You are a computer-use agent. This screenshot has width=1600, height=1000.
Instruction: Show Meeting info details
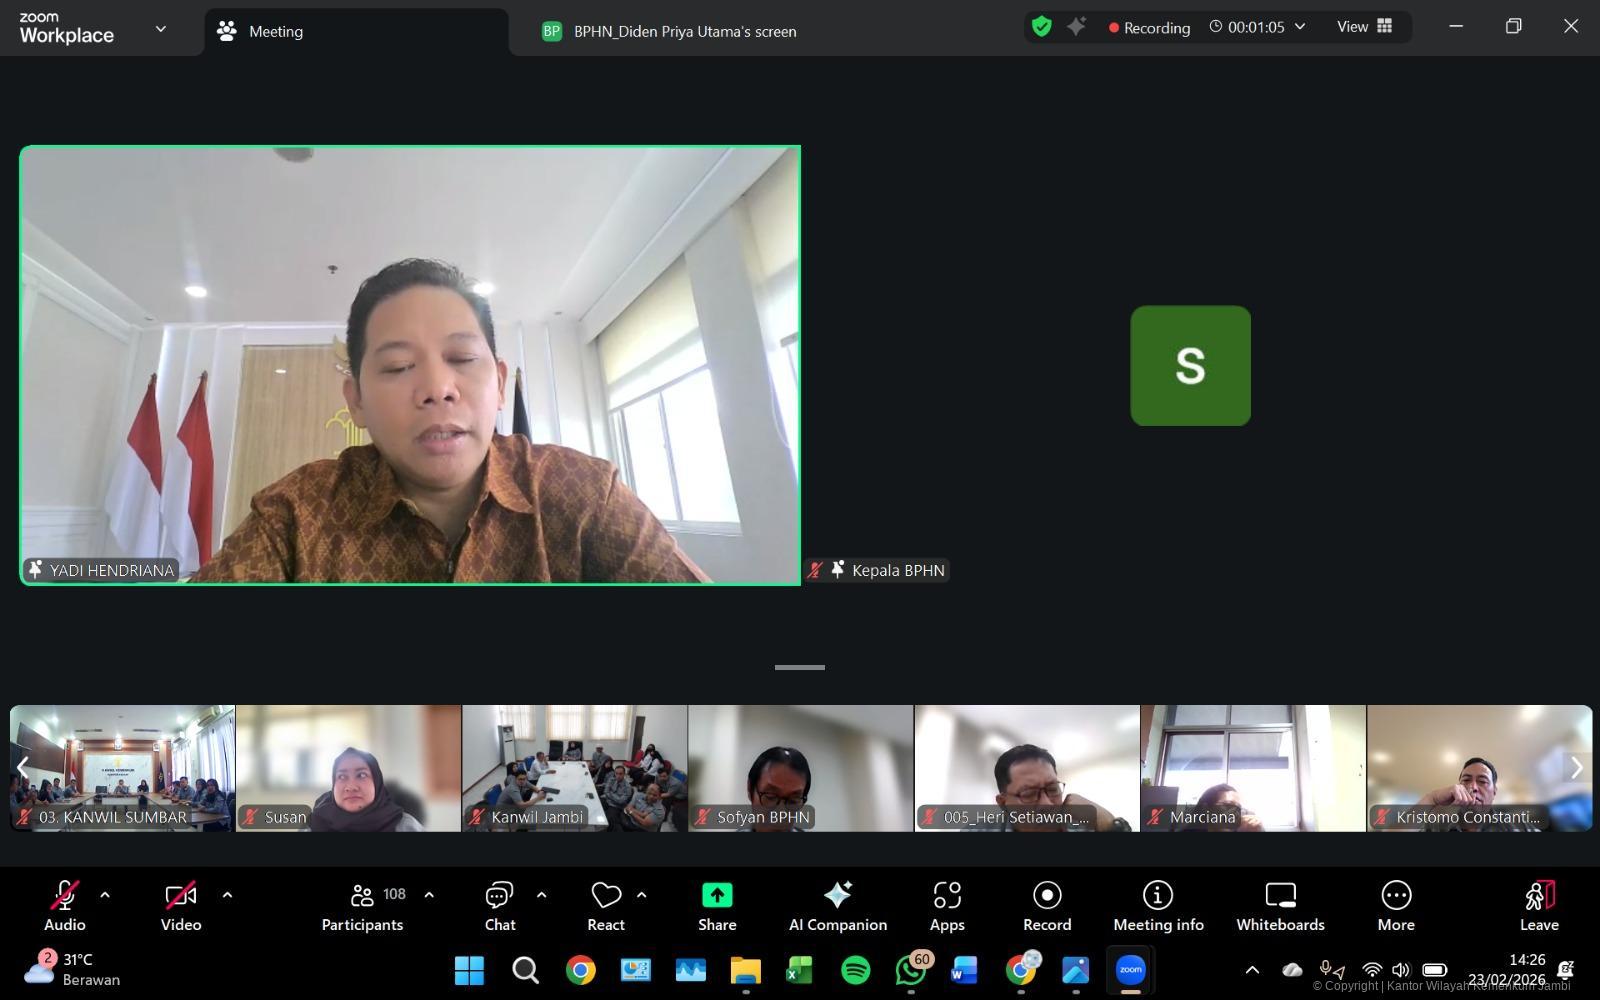(1157, 905)
